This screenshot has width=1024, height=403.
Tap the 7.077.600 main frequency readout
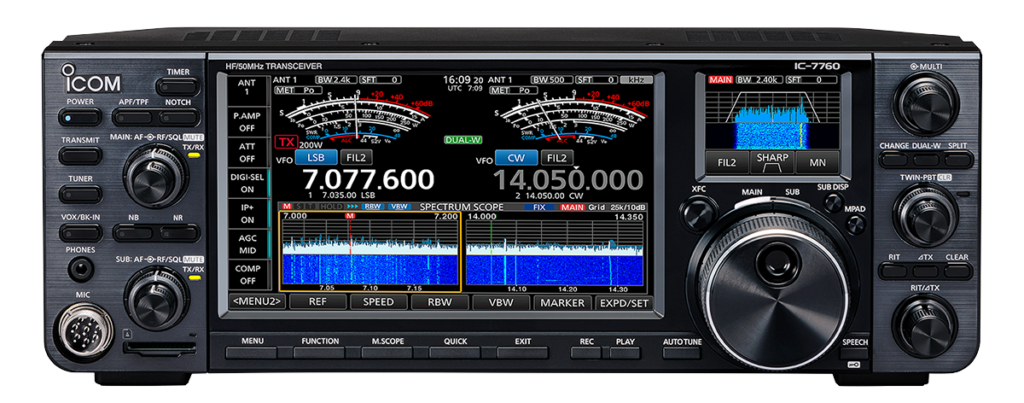coord(368,180)
